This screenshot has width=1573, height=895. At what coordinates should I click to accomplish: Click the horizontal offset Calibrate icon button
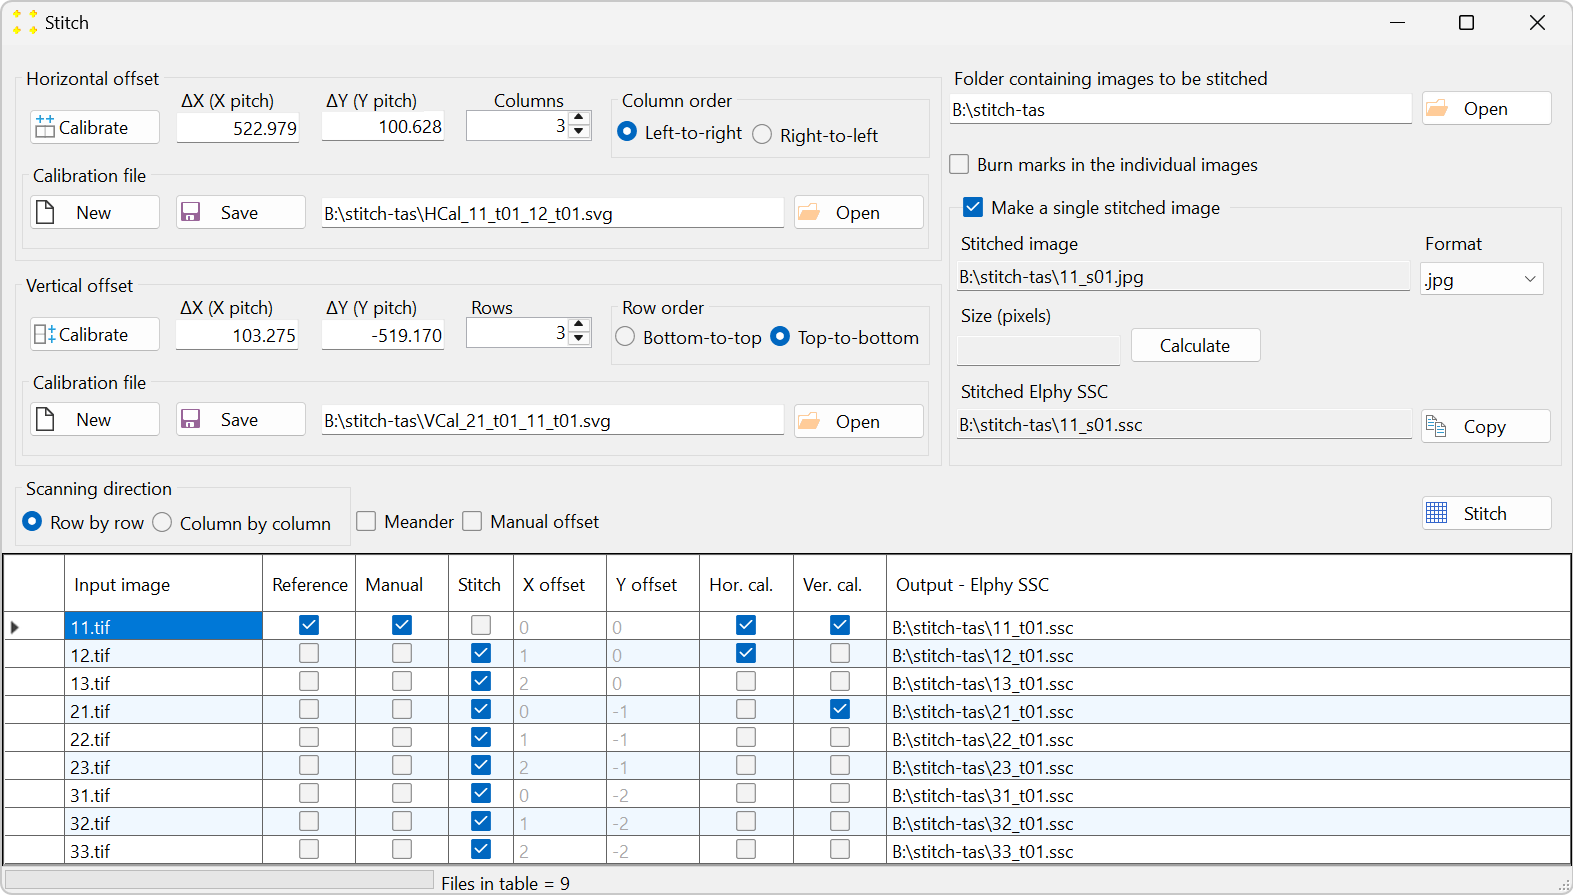(95, 127)
